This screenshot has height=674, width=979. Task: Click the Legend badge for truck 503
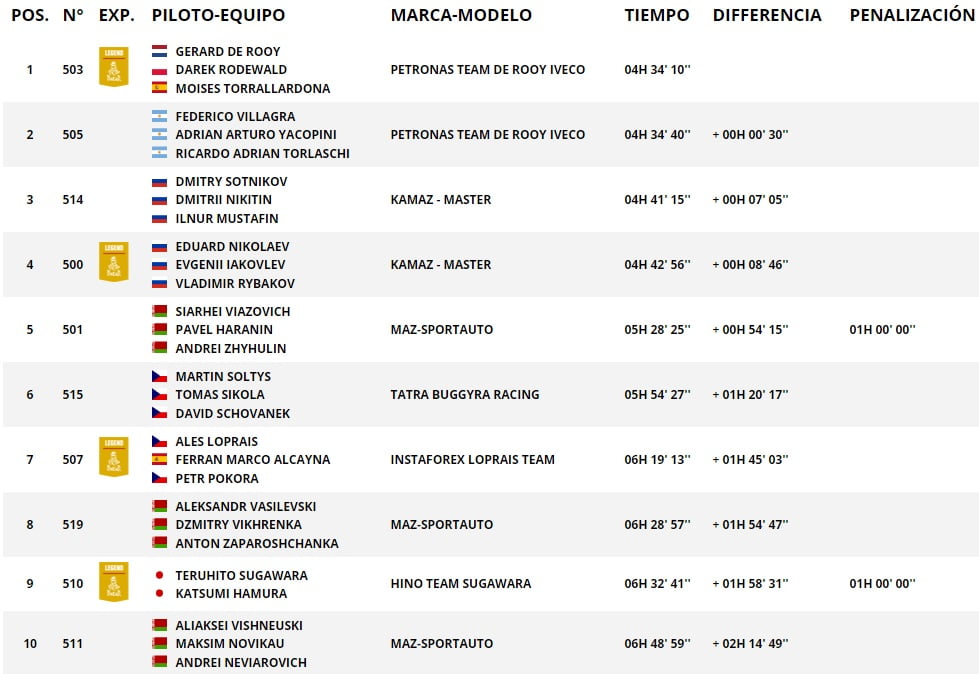[x=114, y=67]
